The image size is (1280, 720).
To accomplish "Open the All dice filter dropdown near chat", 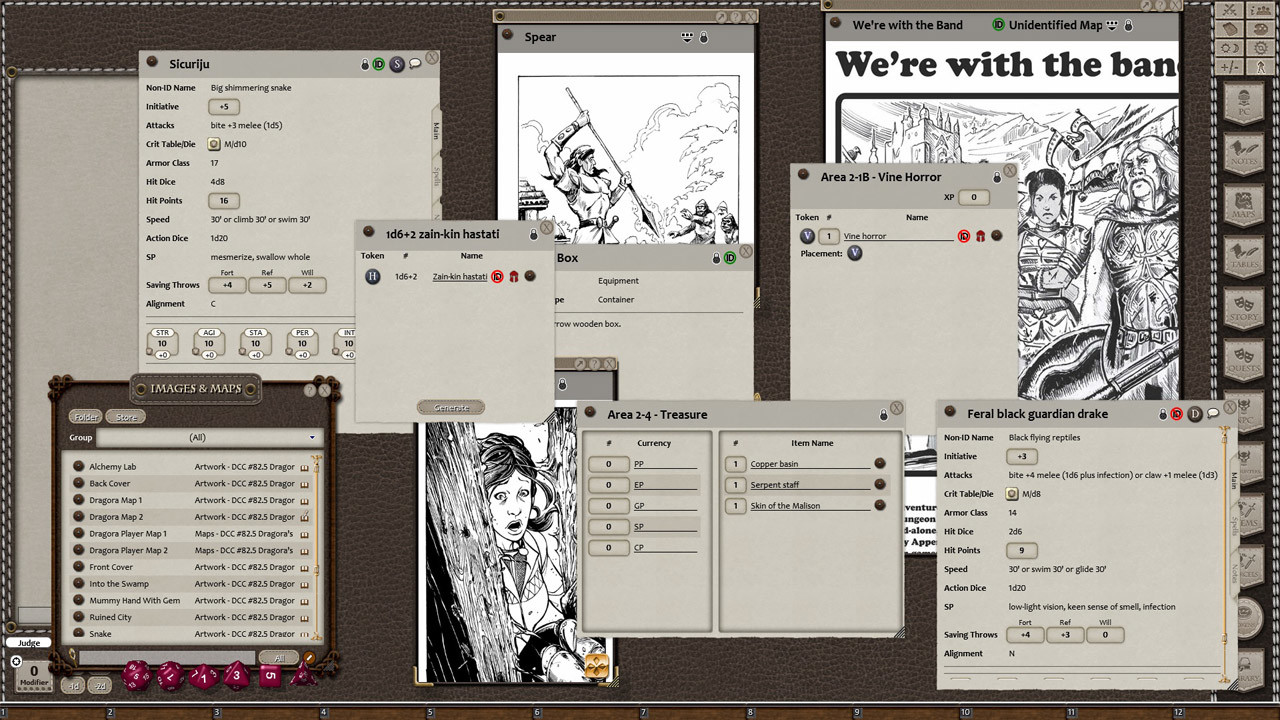I will click(x=279, y=657).
